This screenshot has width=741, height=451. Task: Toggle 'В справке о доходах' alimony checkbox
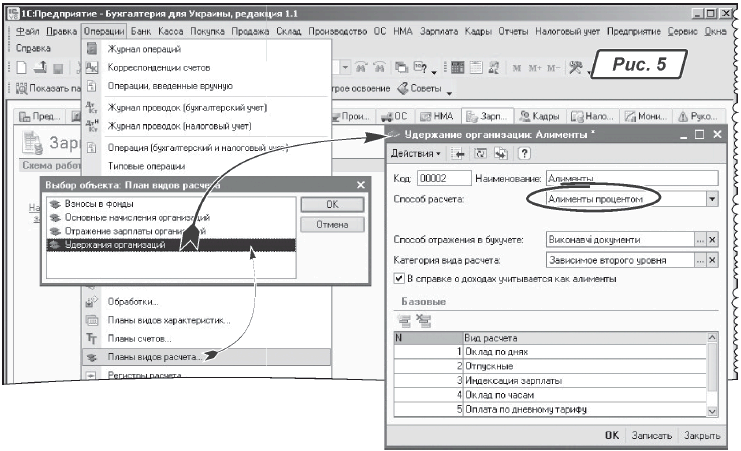click(399, 278)
